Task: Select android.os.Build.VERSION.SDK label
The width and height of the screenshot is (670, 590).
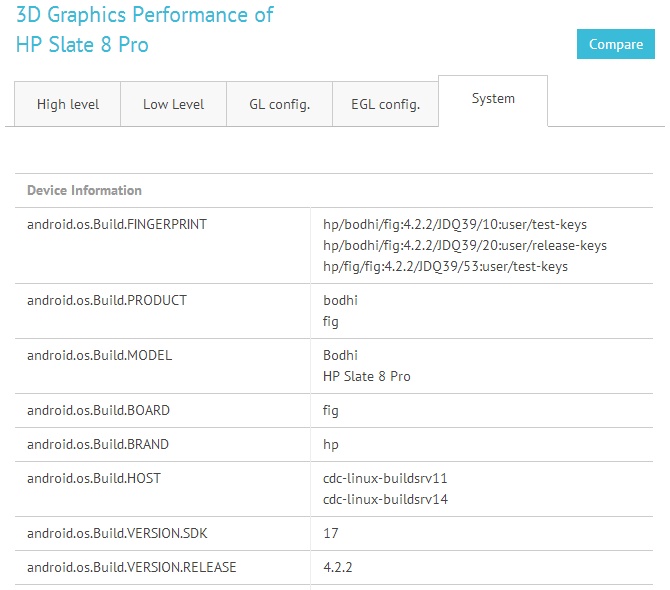Action: (117, 533)
